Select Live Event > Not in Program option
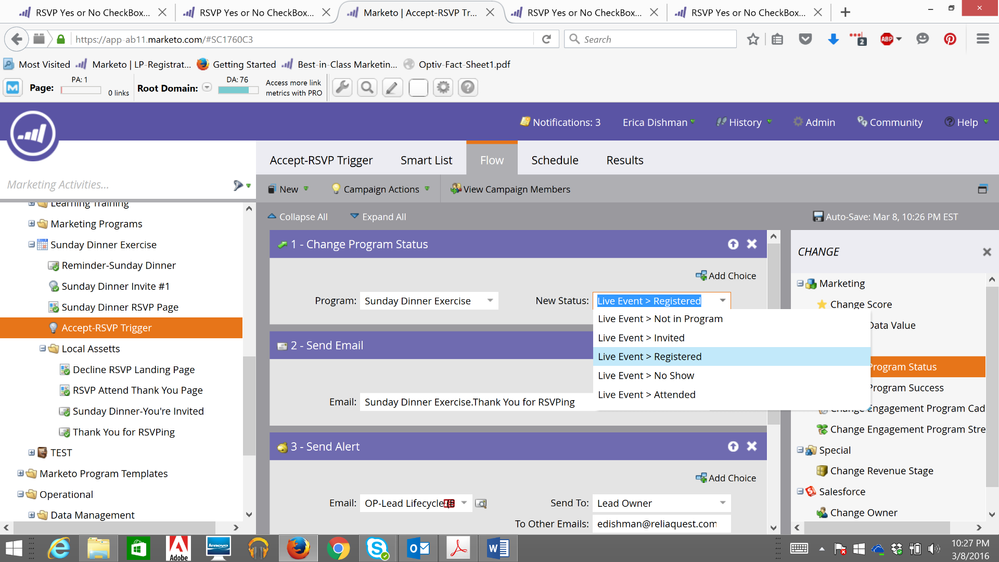Screen dimensions: 999x562 [x=731, y=319]
